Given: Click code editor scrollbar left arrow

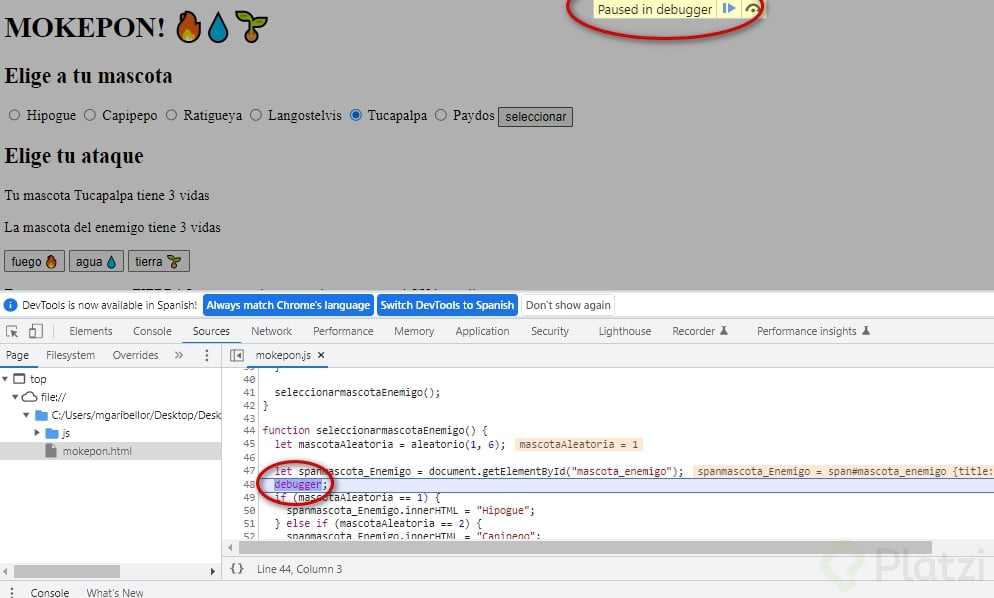Looking at the screenshot, I should 230,547.
